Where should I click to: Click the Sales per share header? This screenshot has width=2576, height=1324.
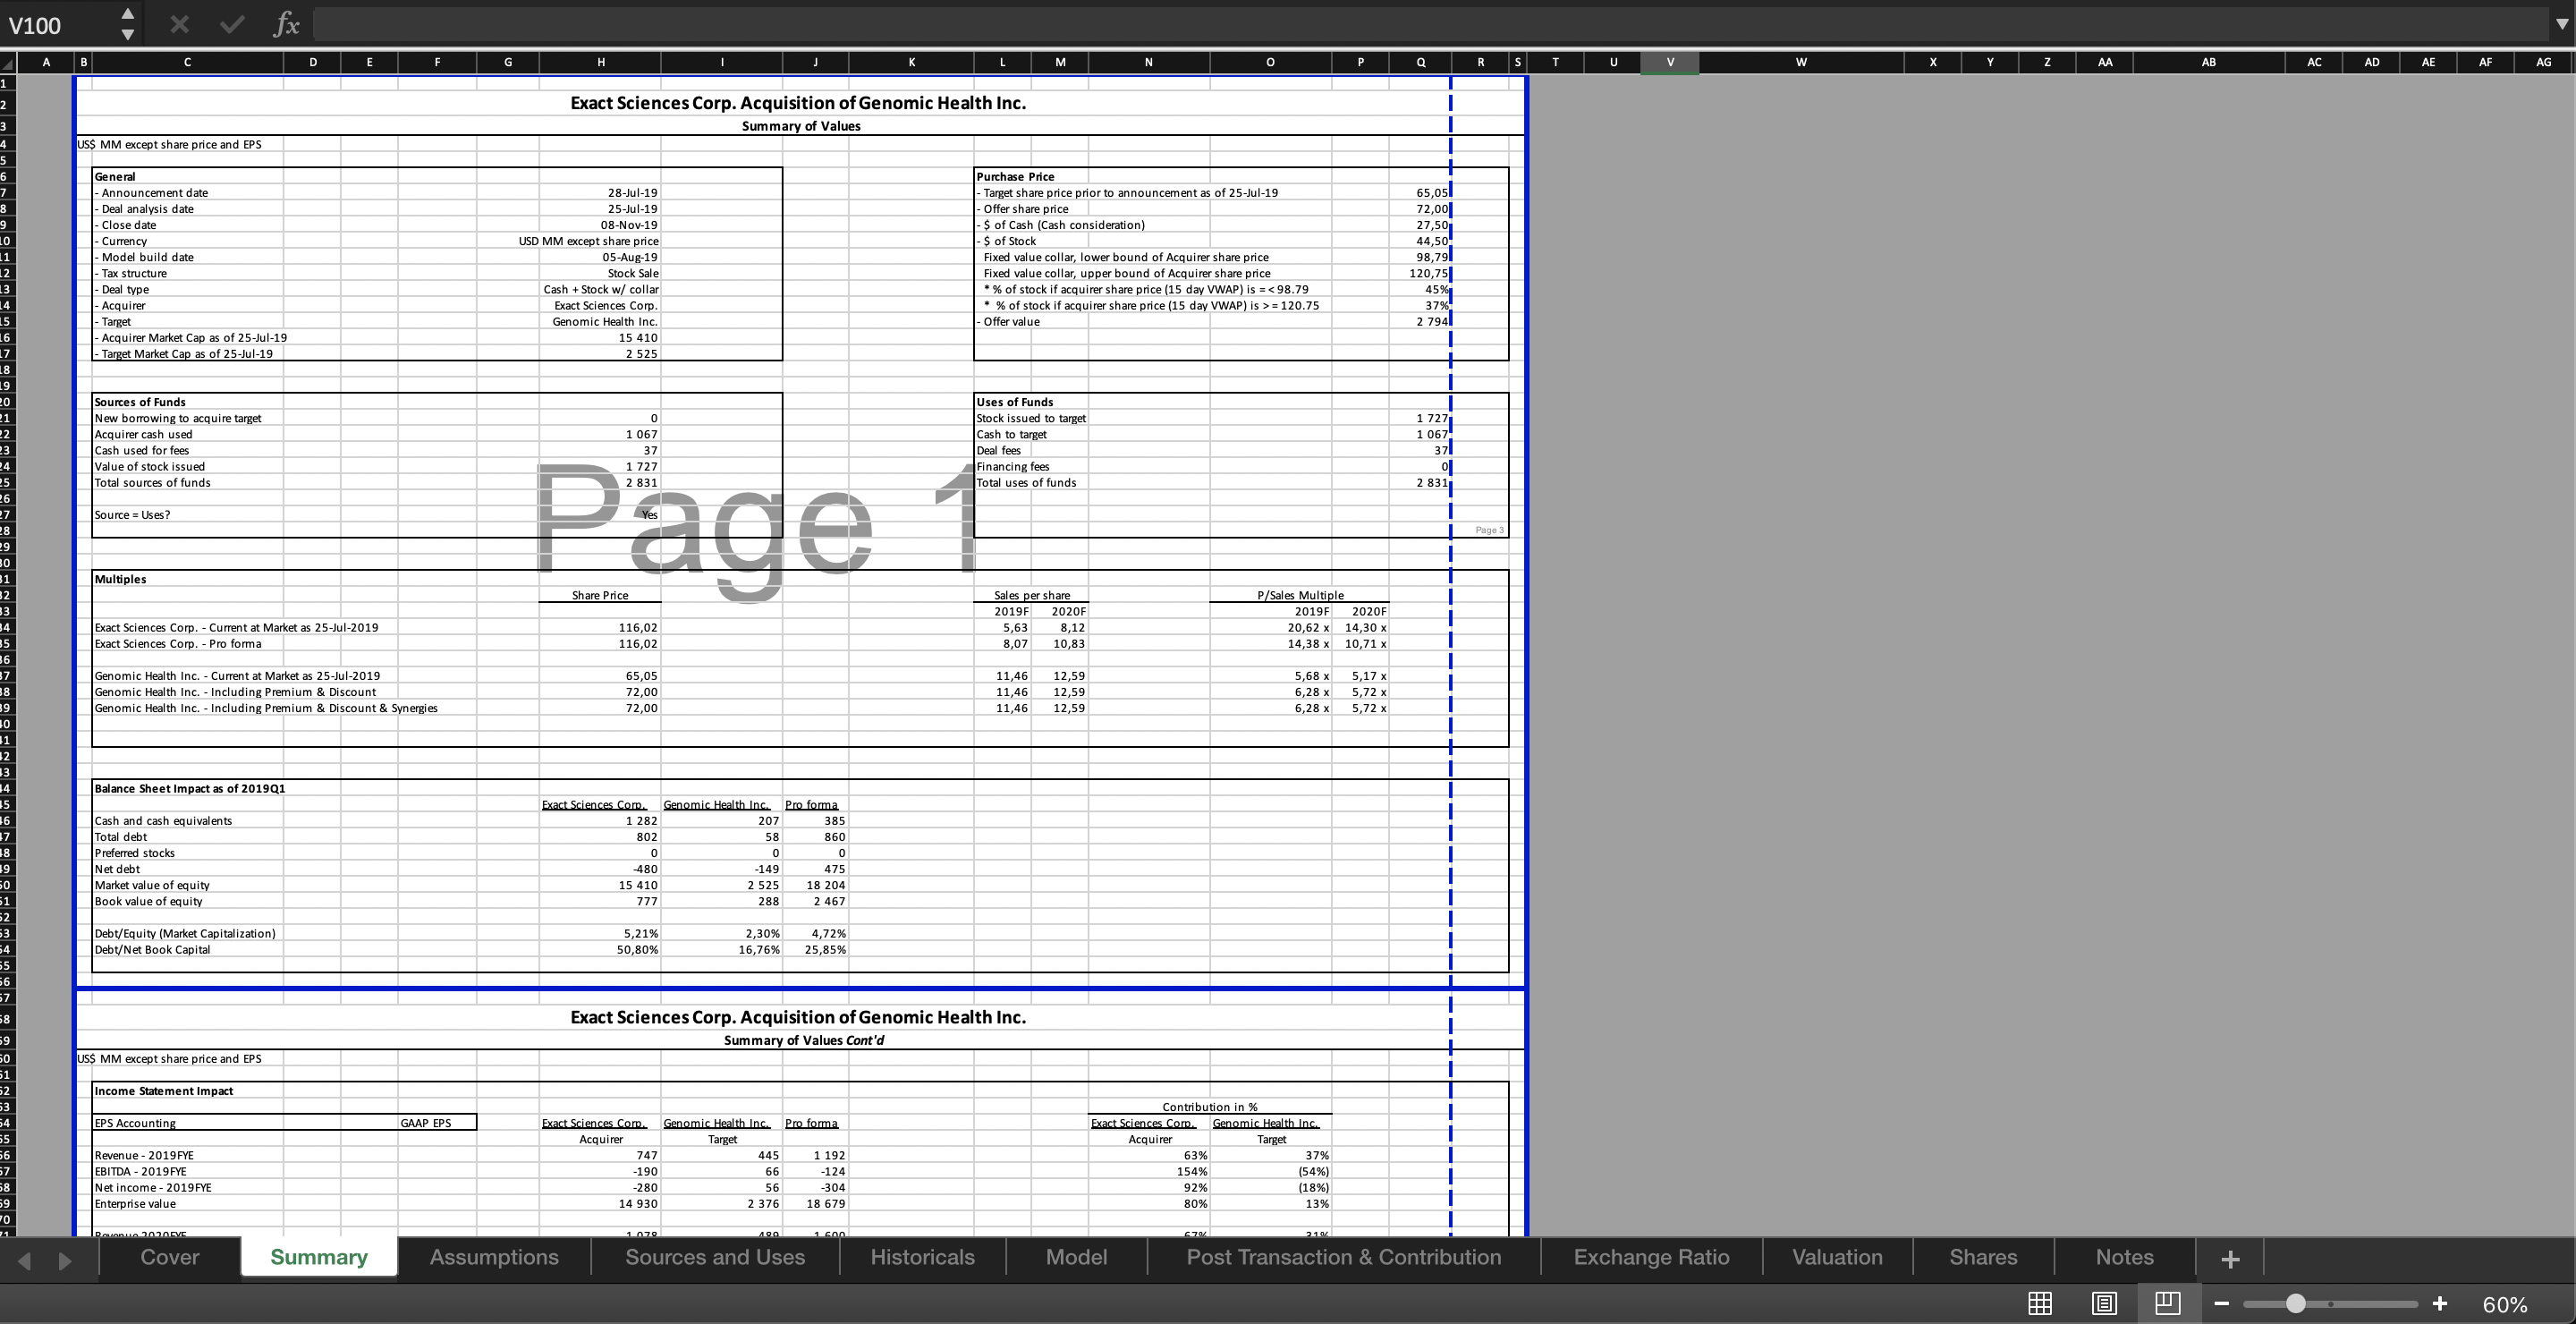click(1032, 595)
